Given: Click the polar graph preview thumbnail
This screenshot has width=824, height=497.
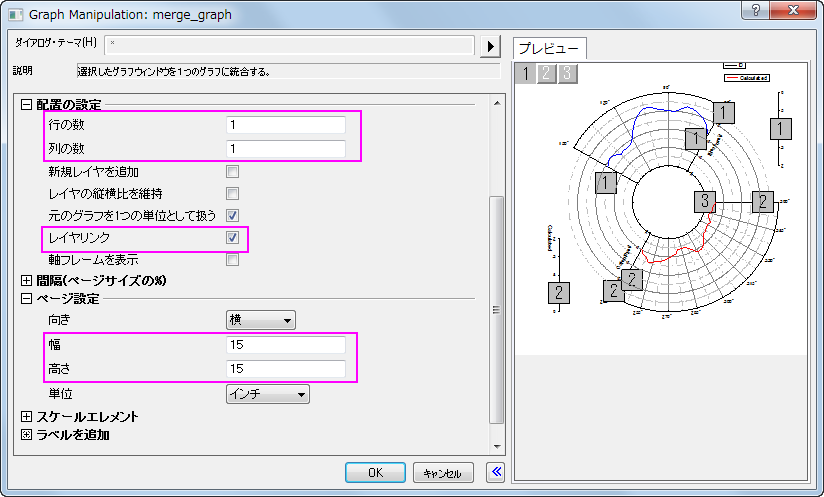Looking at the screenshot, I should pos(660,209).
